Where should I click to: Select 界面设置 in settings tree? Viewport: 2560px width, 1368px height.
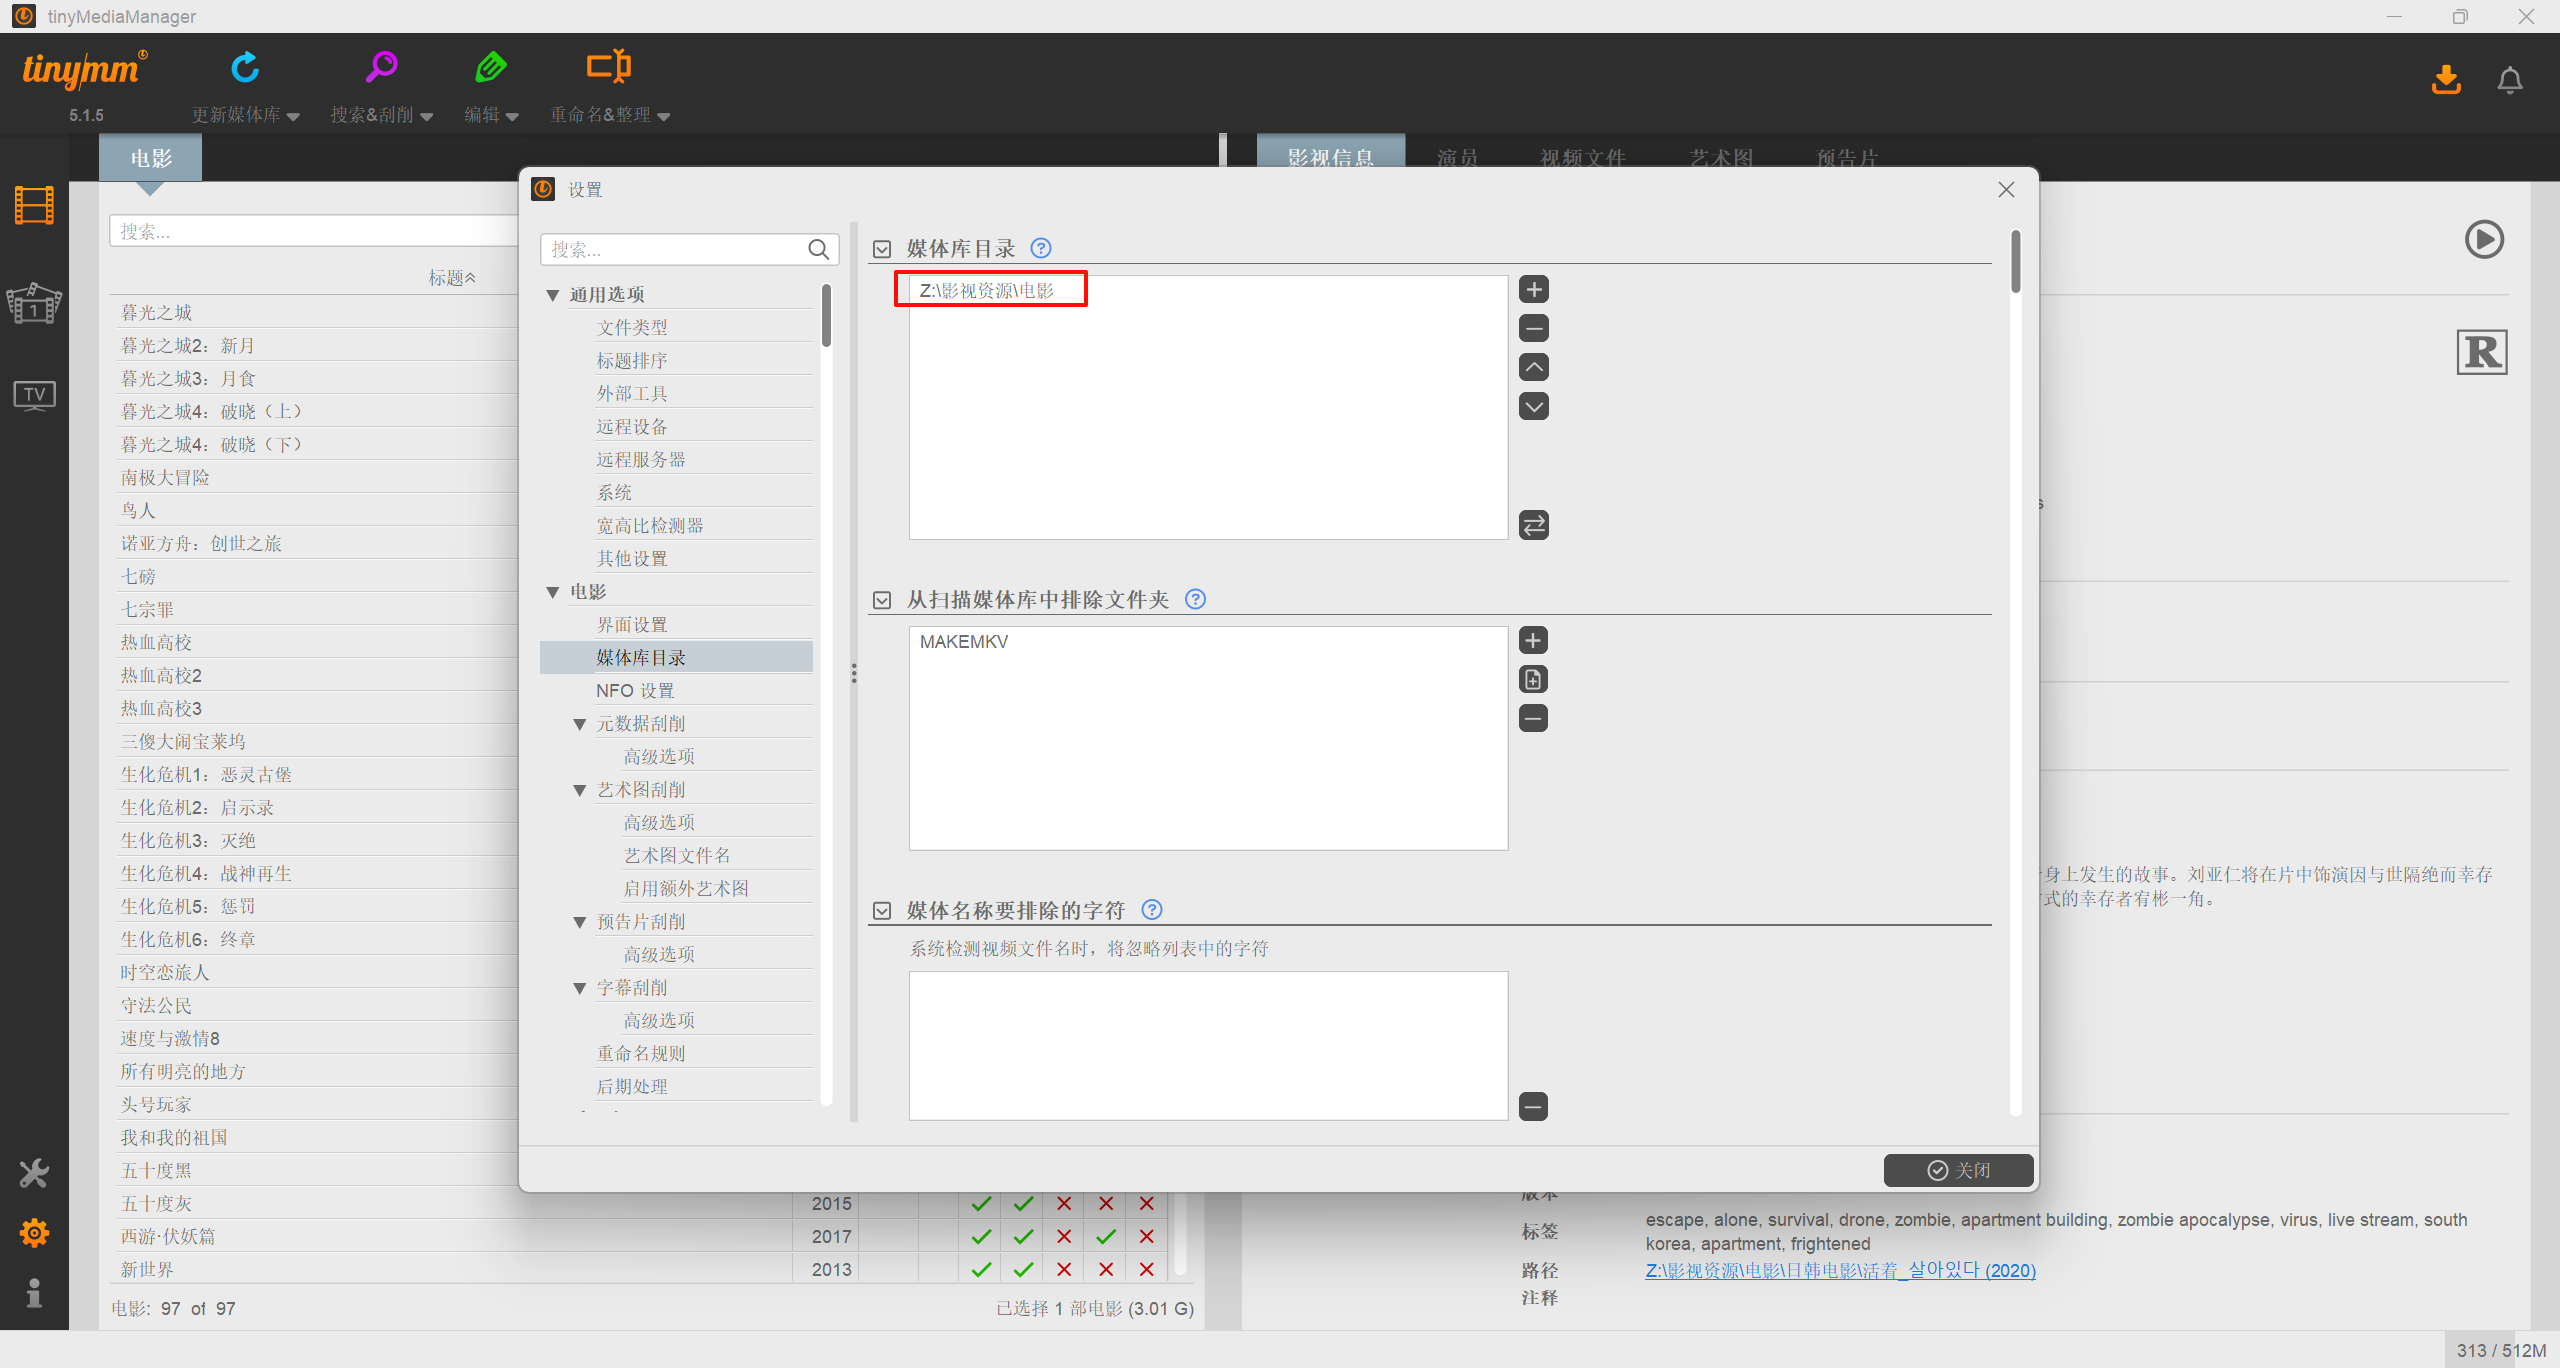tap(632, 624)
